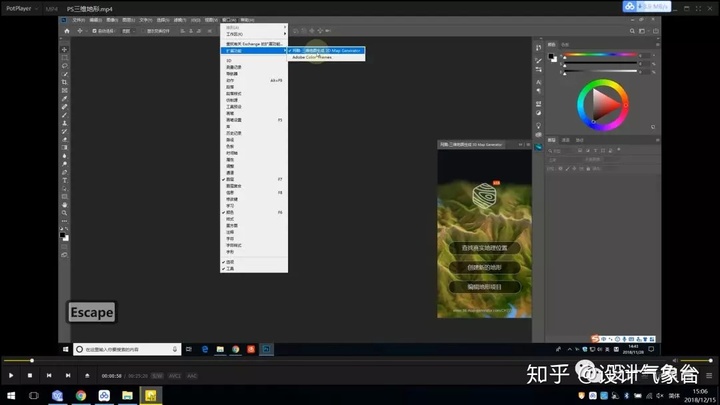This screenshot has width=720, height=405.
Task: Select the Eraser tool
Action: click(64, 140)
